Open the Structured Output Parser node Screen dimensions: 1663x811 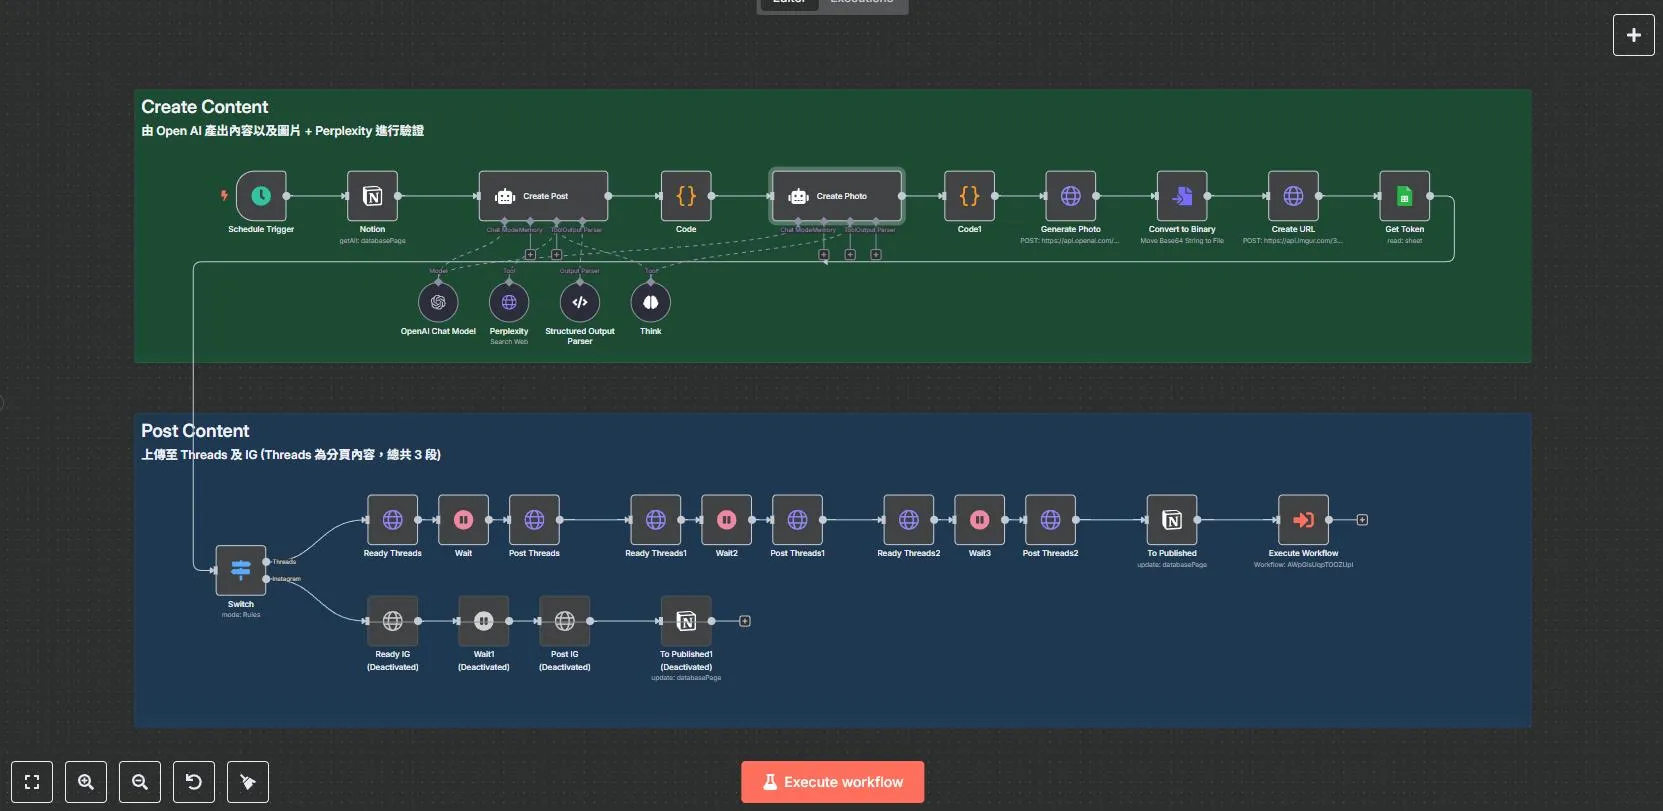click(x=580, y=302)
